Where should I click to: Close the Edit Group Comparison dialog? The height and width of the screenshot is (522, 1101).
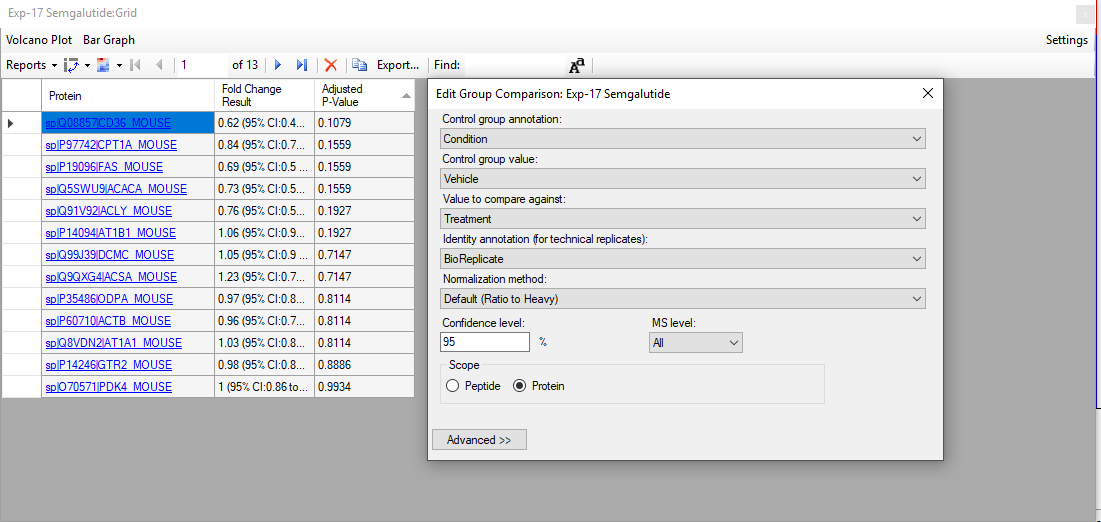(927, 93)
